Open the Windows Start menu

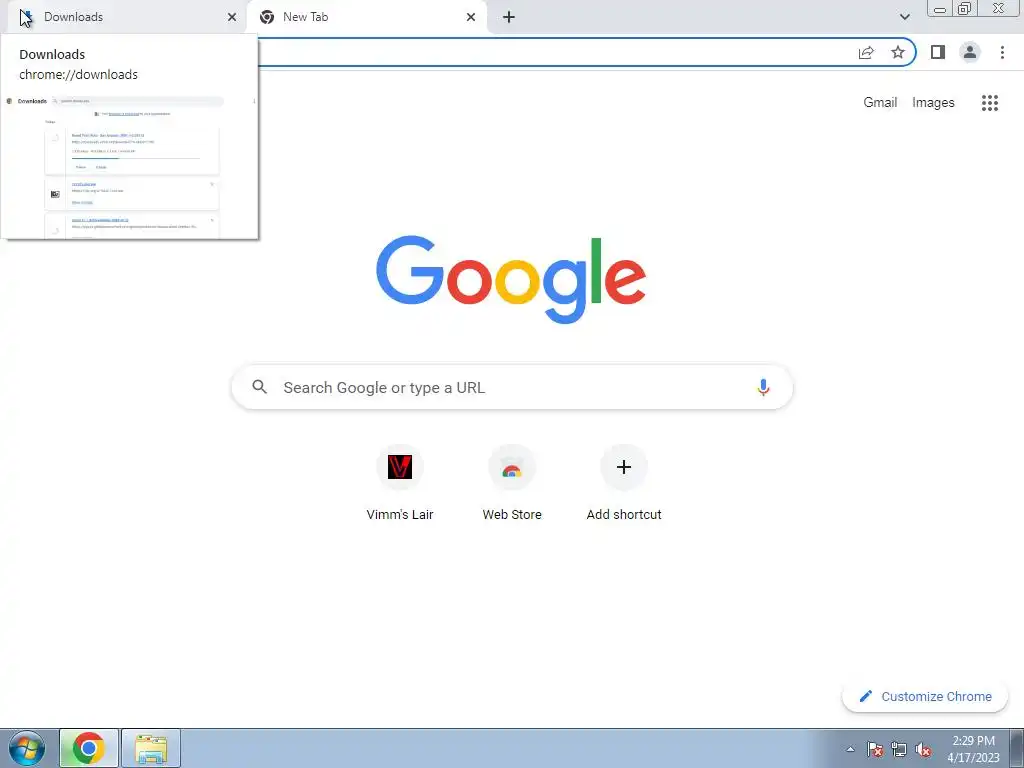pyautogui.click(x=27, y=748)
